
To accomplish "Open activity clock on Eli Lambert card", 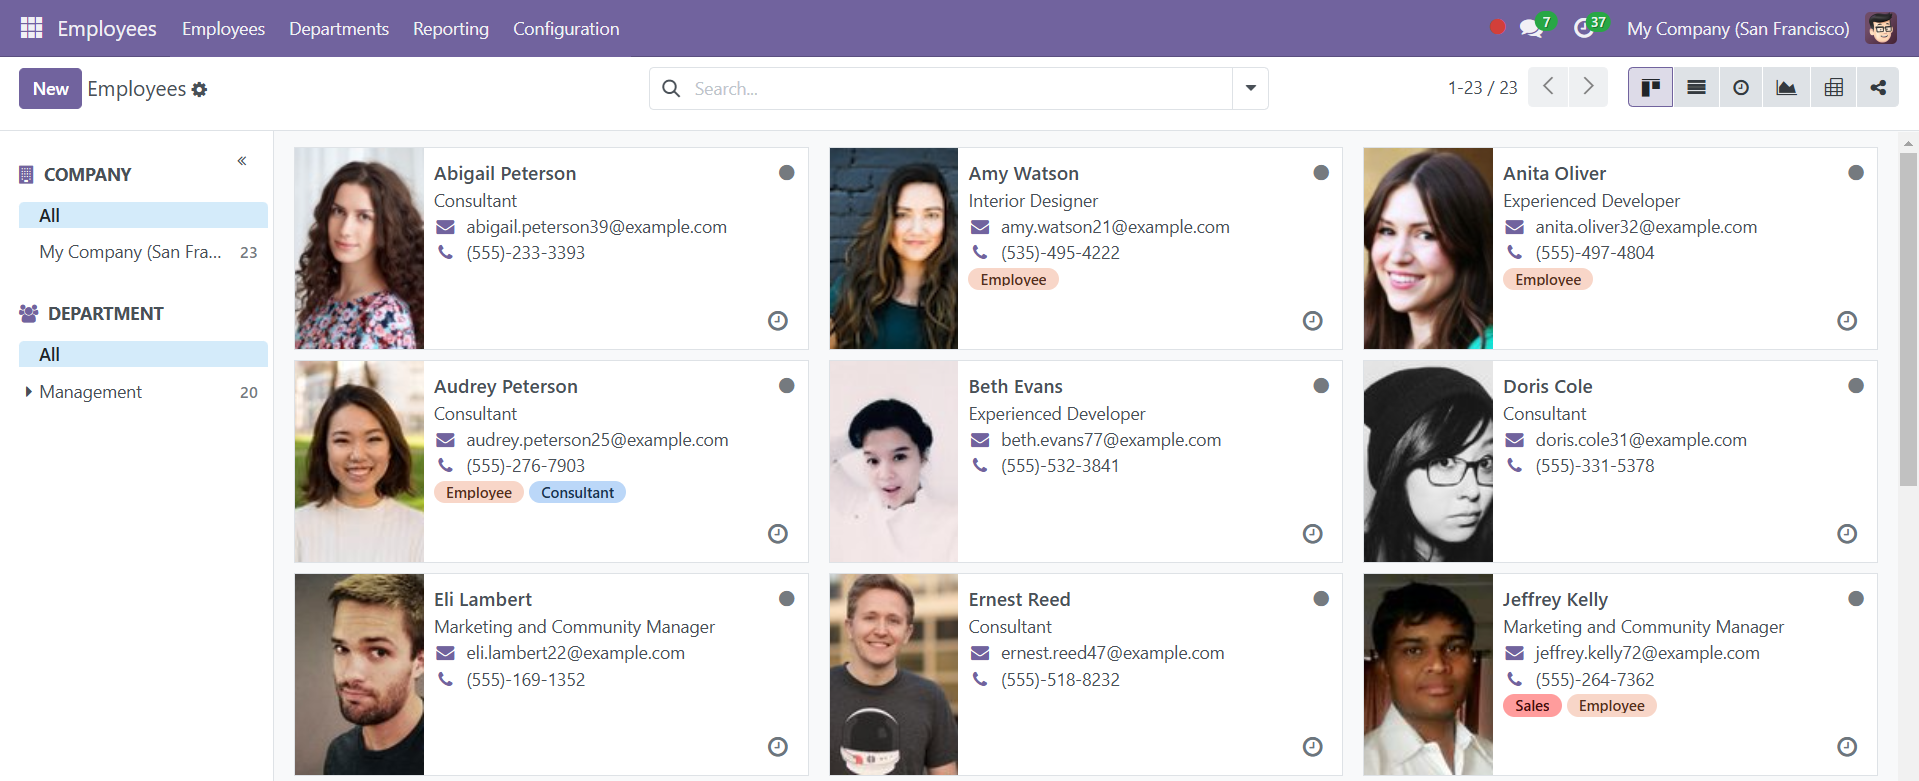I will [777, 747].
